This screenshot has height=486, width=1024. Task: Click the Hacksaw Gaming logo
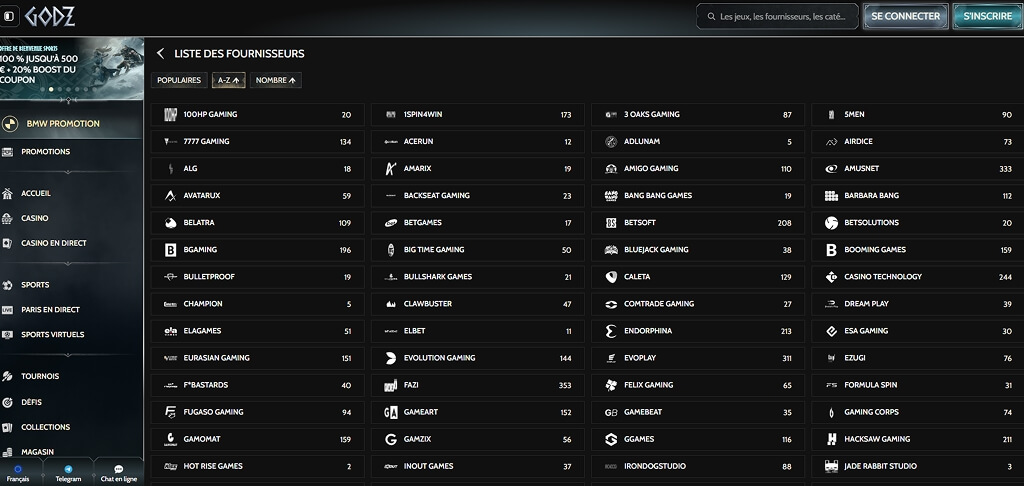[831, 440]
